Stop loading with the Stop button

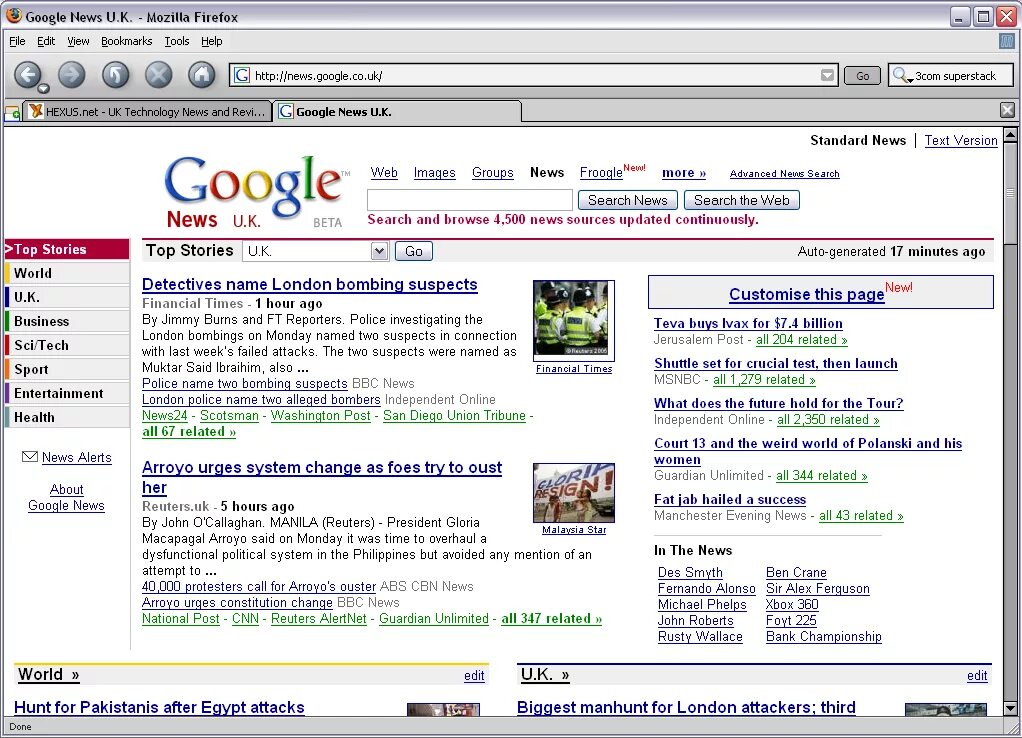[x=158, y=75]
